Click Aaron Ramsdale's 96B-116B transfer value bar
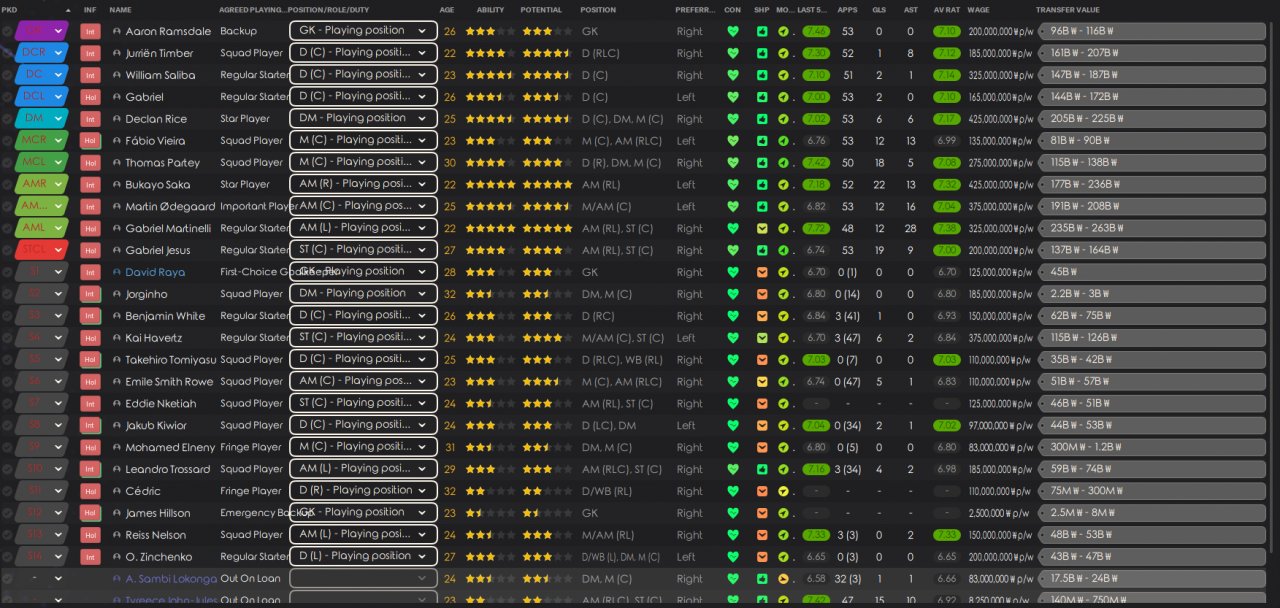1280x608 pixels. point(1152,31)
